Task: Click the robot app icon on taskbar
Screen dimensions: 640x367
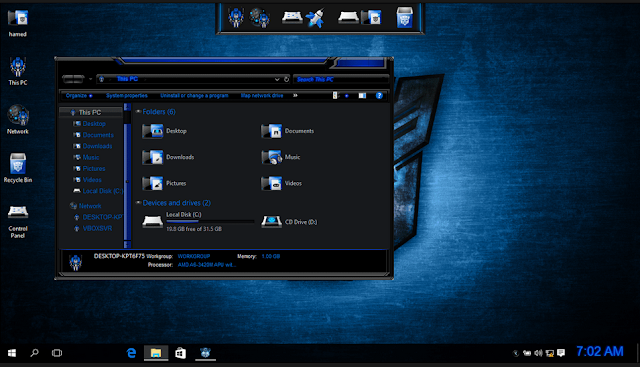Action: click(205, 353)
